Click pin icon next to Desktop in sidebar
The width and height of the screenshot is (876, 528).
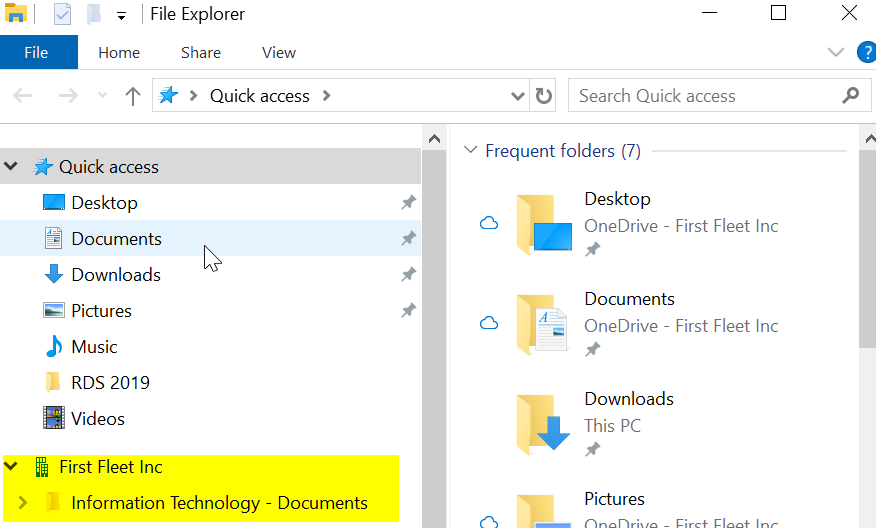pos(408,202)
